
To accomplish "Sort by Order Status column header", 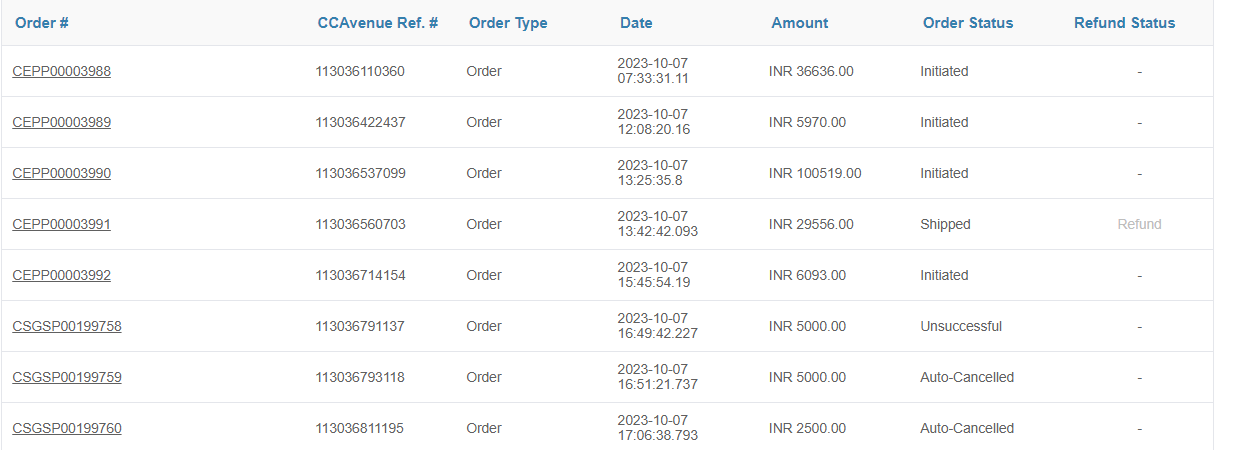I will point(968,23).
